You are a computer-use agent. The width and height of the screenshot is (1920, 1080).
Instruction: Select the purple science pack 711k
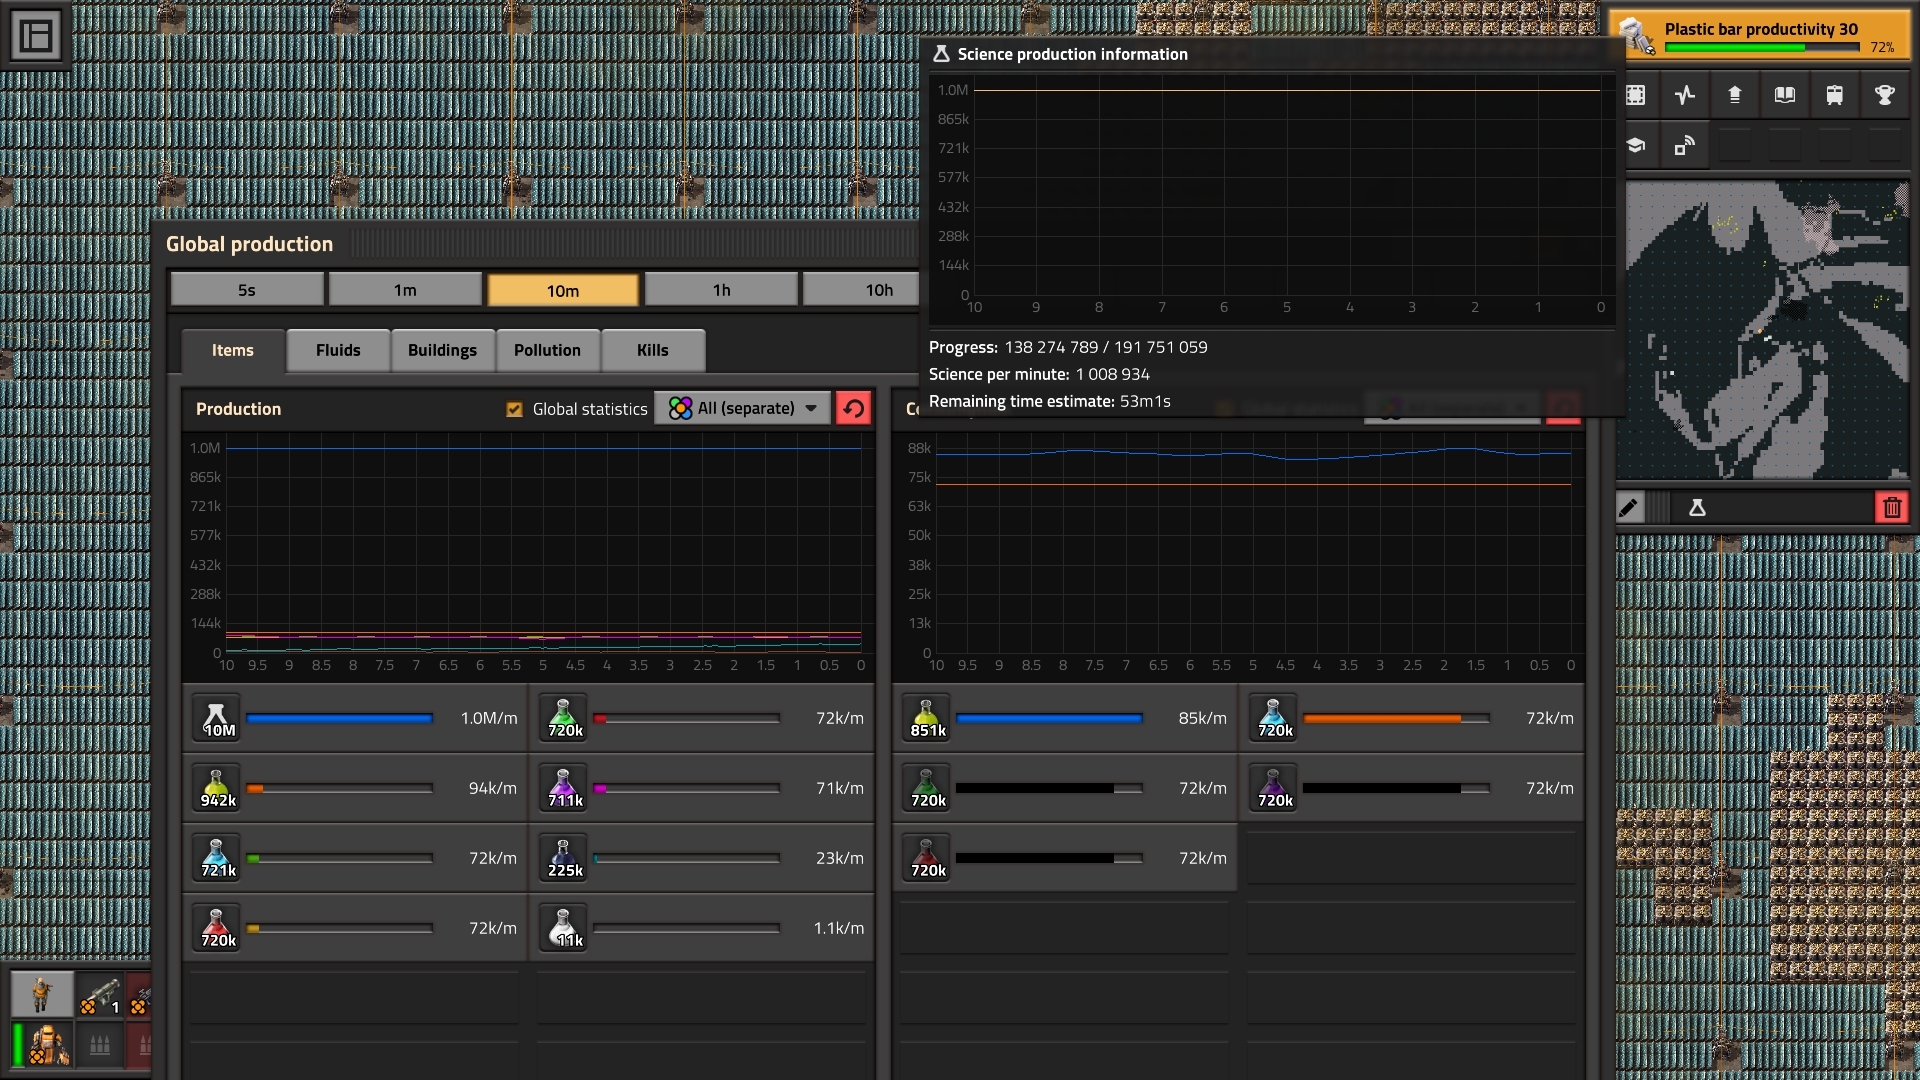564,788
